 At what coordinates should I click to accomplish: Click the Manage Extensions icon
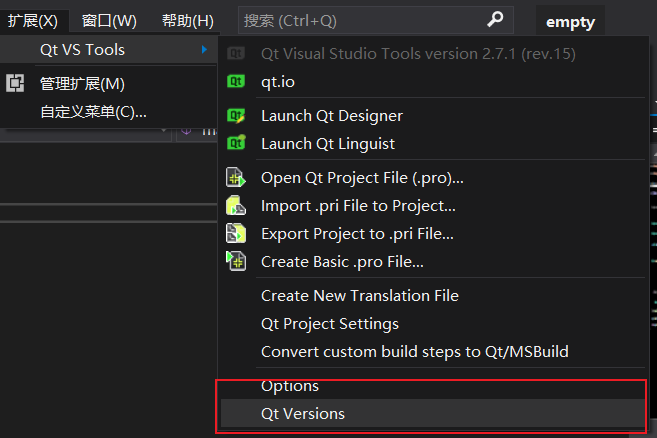coord(15,83)
